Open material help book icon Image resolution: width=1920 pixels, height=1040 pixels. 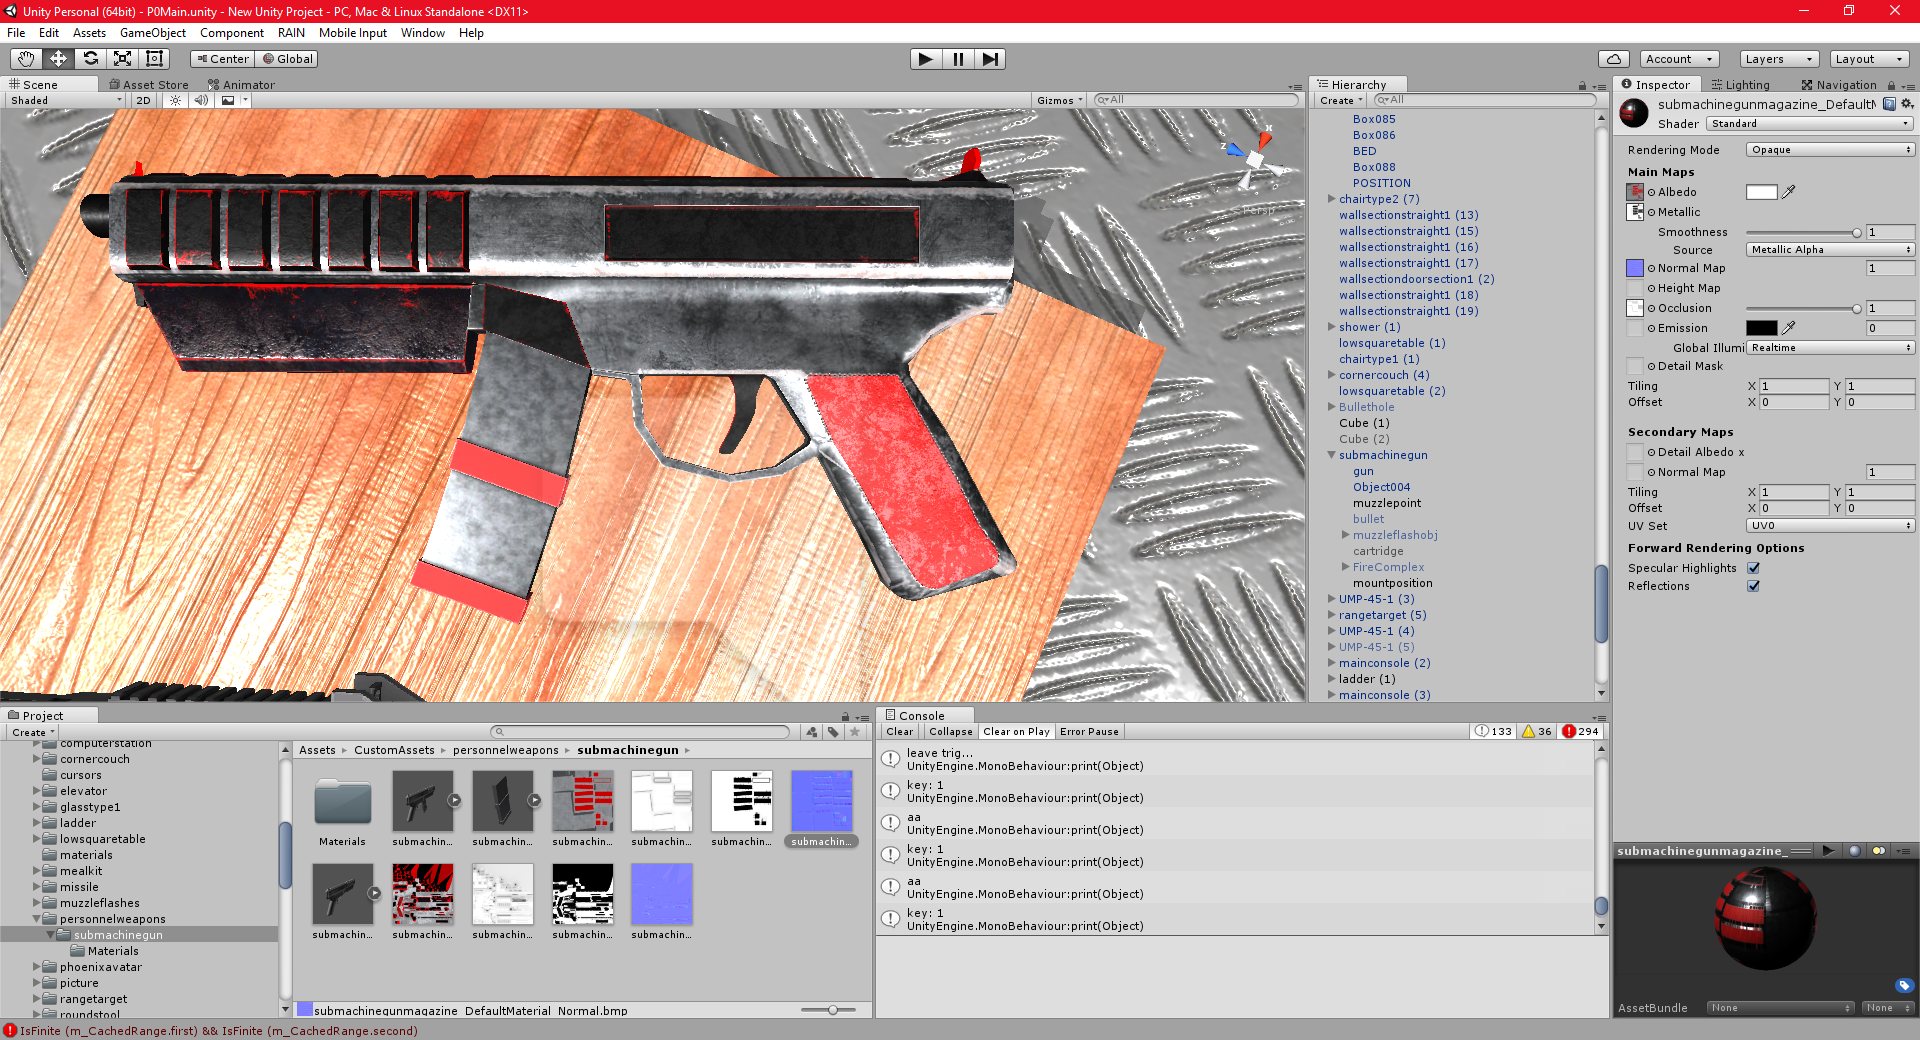click(x=1889, y=104)
